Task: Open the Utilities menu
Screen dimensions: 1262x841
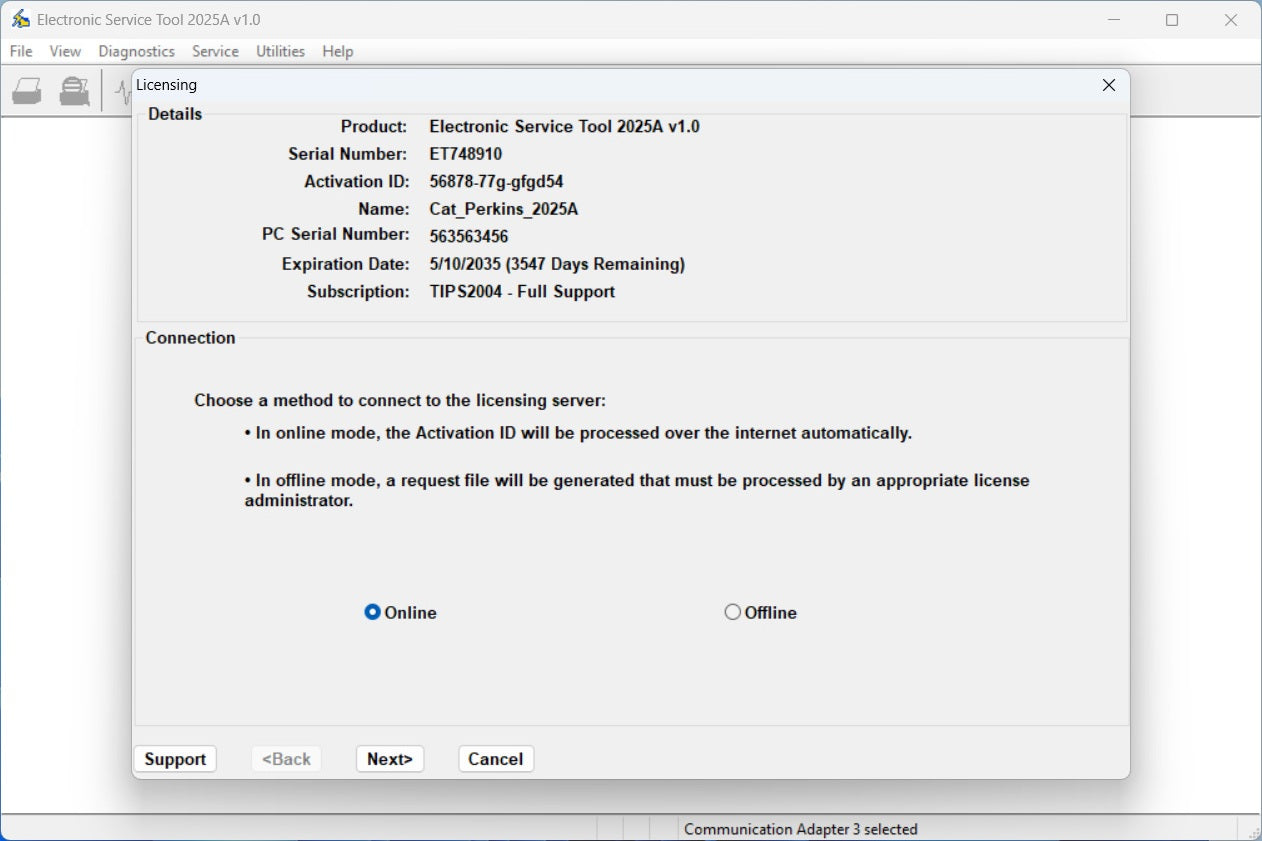Action: [280, 51]
